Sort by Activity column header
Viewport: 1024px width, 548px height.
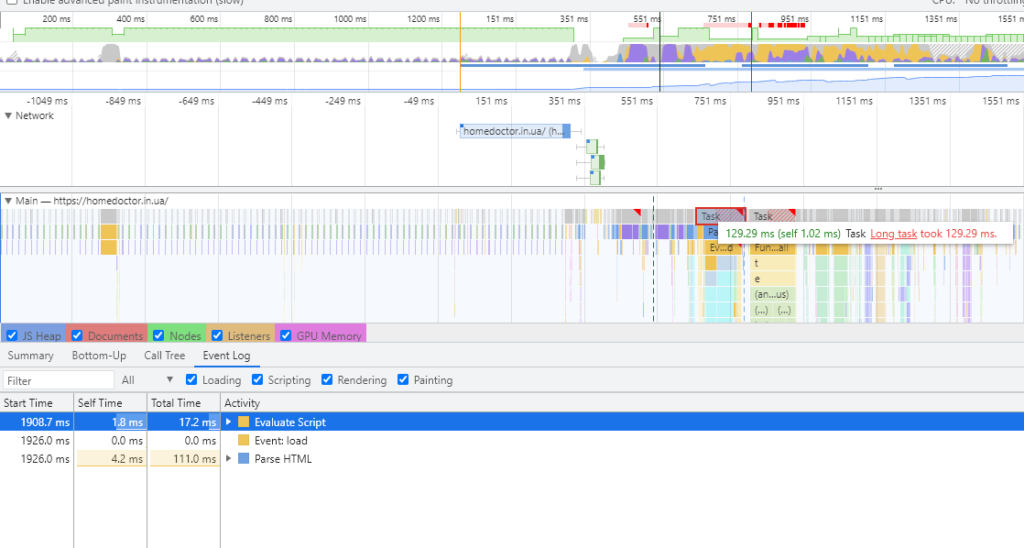[x=622, y=403]
